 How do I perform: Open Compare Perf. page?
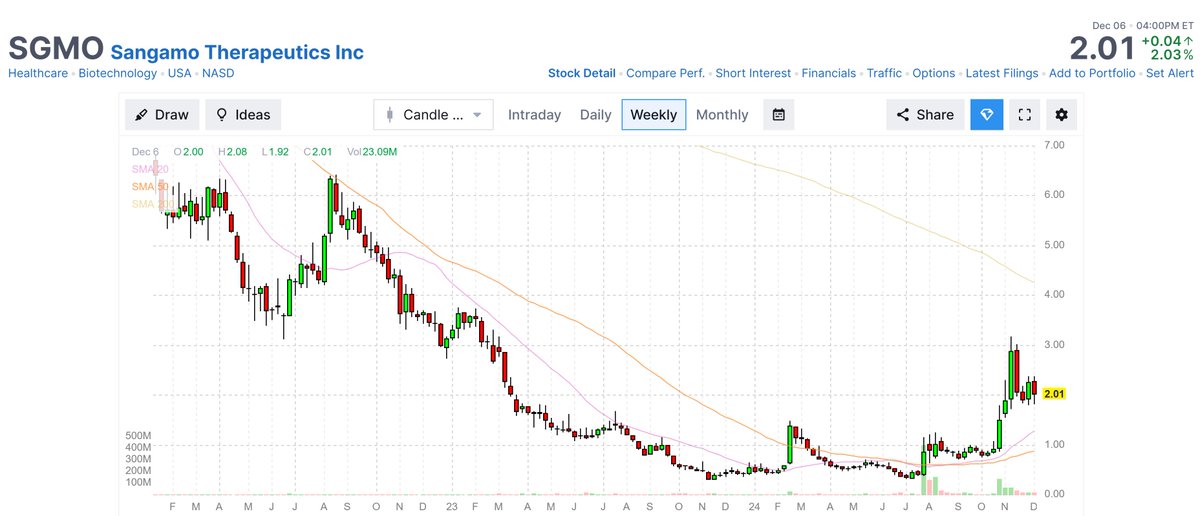point(666,73)
